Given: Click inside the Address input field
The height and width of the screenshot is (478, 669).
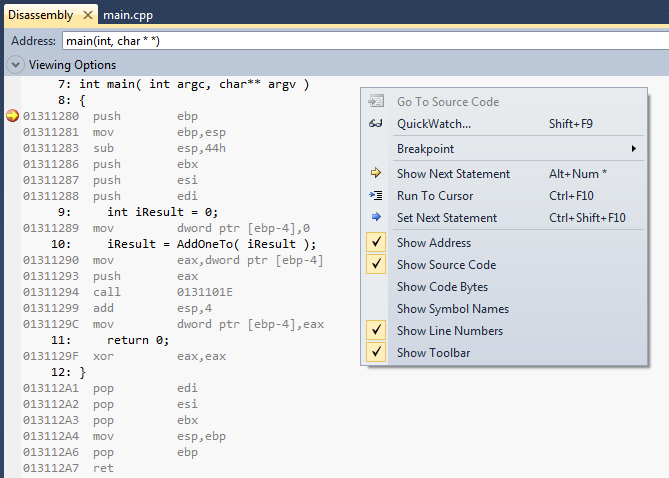Looking at the screenshot, I should point(360,41).
